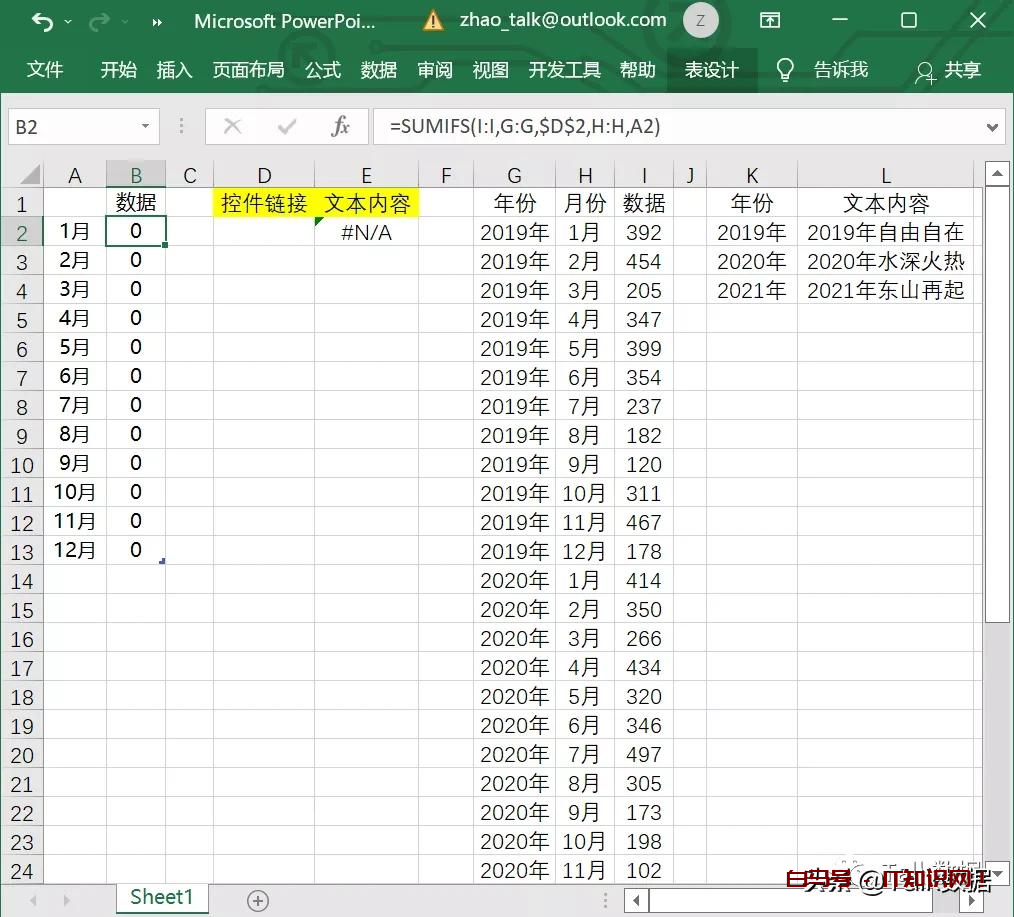Image resolution: width=1014 pixels, height=917 pixels.
Task: Click the ribbon display options icon
Action: 770,20
